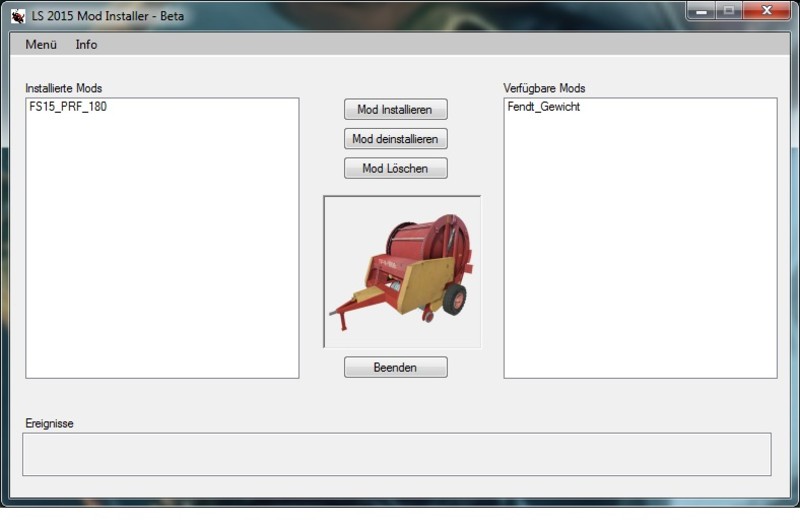
Task: Select FS15_PRF_180 in installed mods list
Action: click(67, 107)
